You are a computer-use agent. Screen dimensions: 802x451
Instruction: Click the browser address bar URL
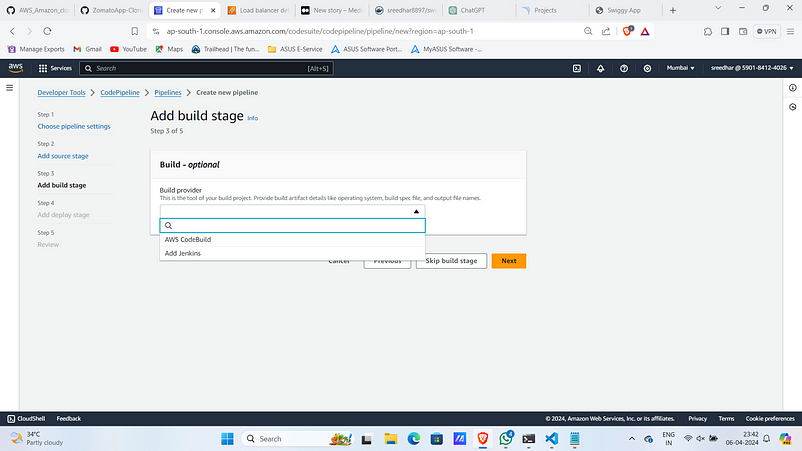point(320,31)
